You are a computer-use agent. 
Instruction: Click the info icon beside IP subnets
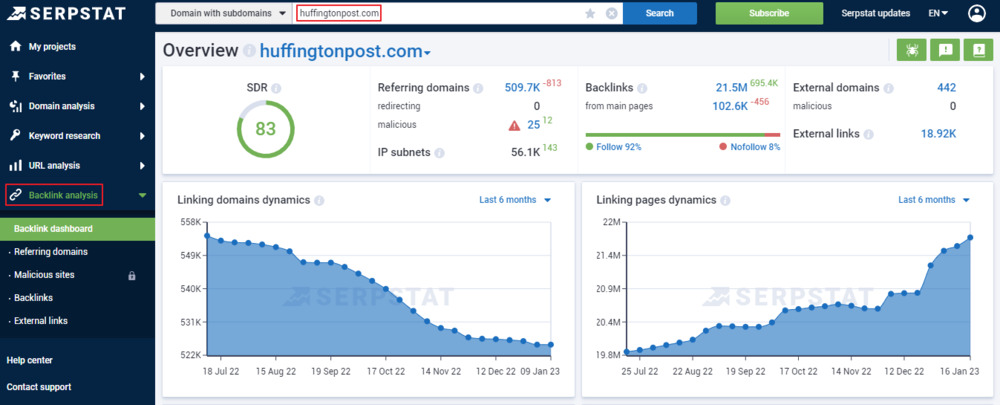pos(439,153)
